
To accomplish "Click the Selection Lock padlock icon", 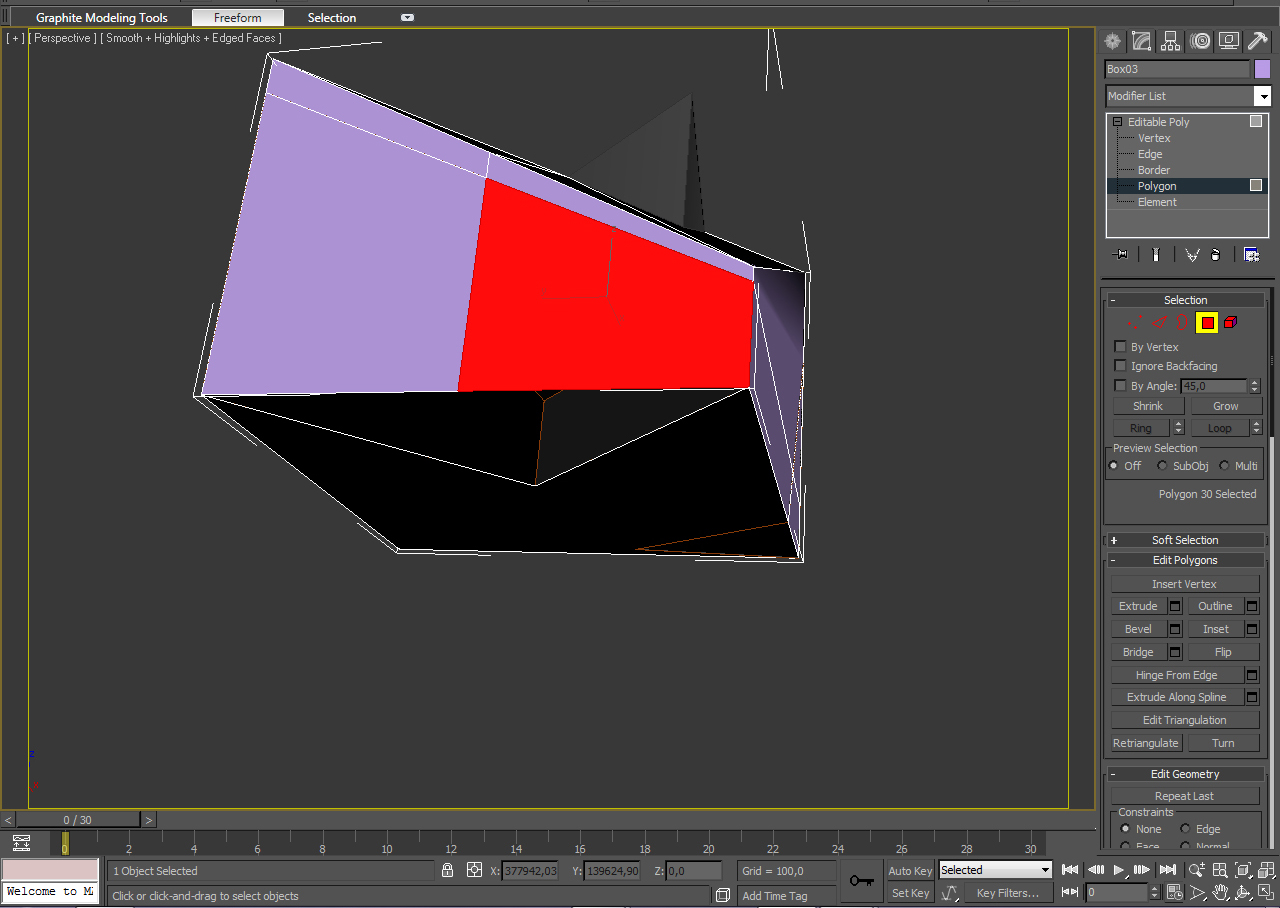I will 448,870.
